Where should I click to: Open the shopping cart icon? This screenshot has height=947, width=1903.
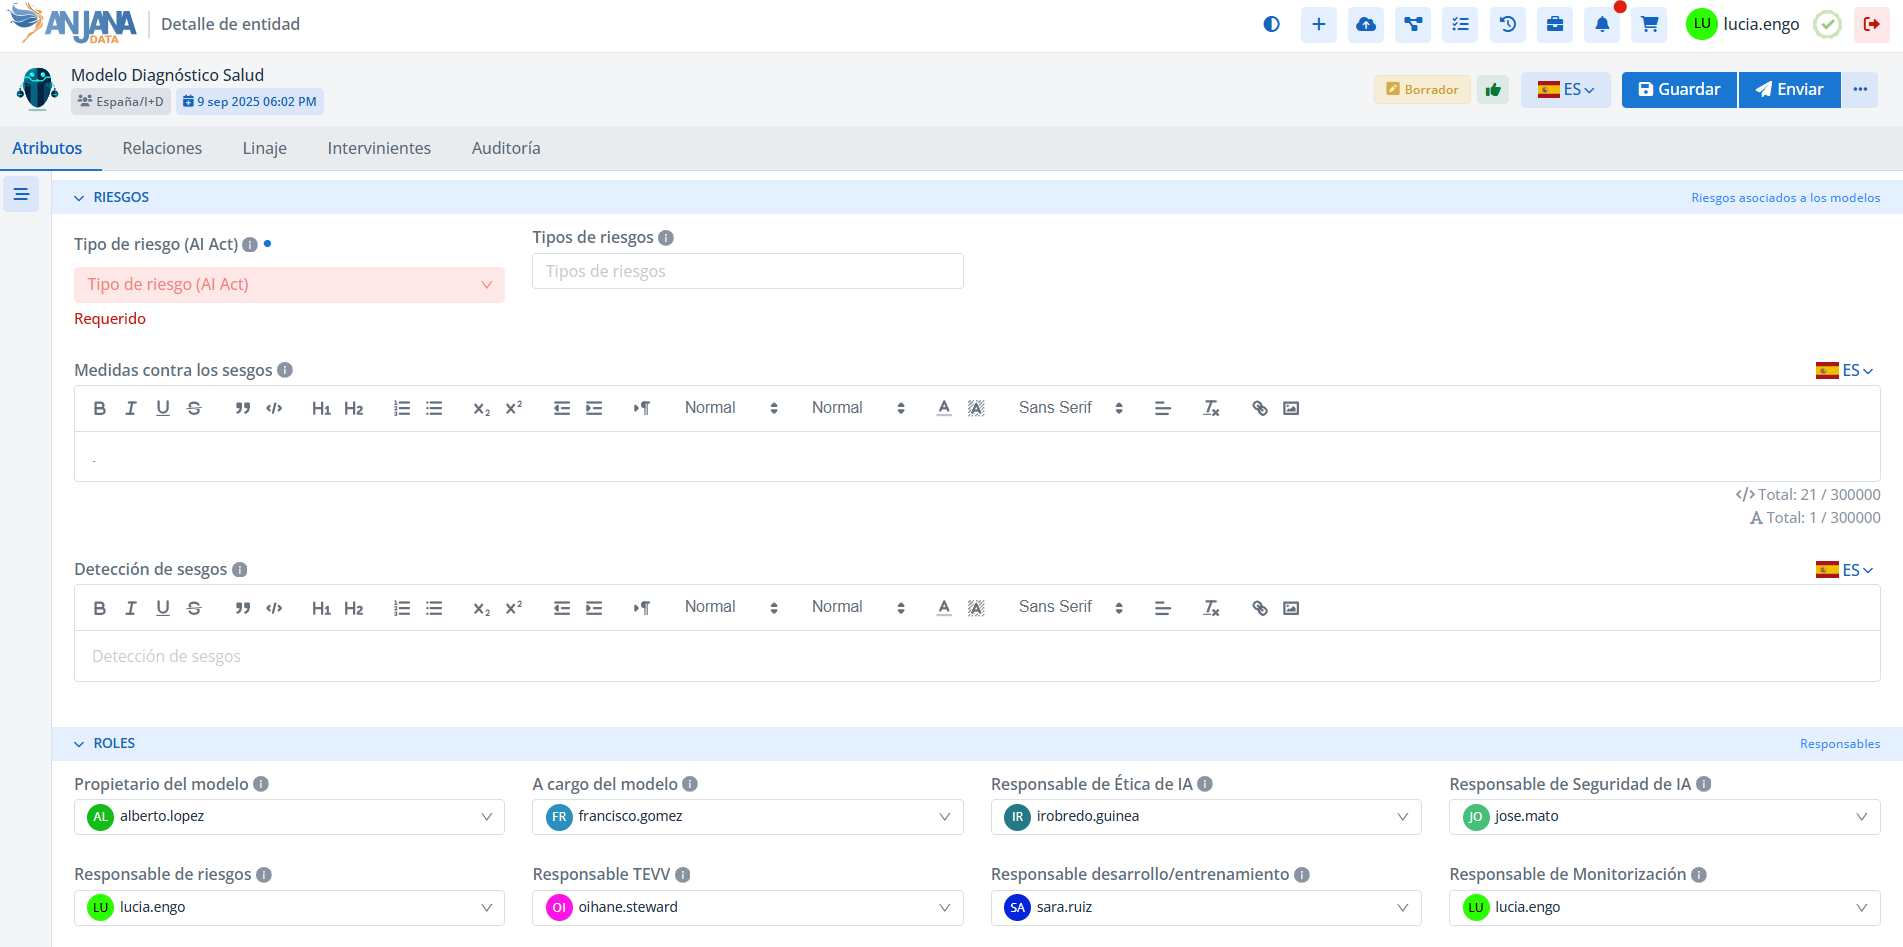(1649, 25)
